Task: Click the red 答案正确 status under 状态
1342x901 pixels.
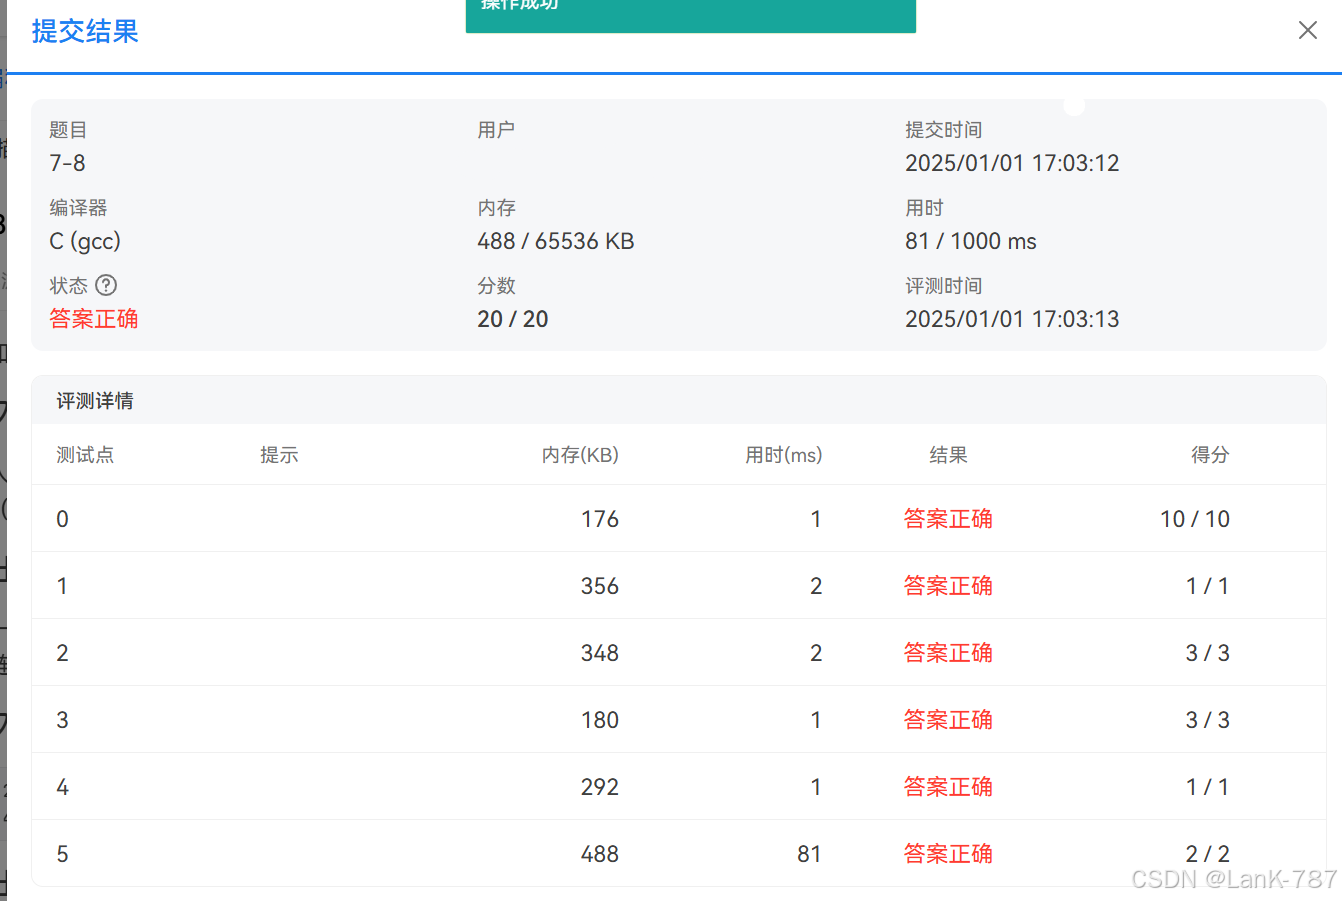Action: pyautogui.click(x=93, y=319)
